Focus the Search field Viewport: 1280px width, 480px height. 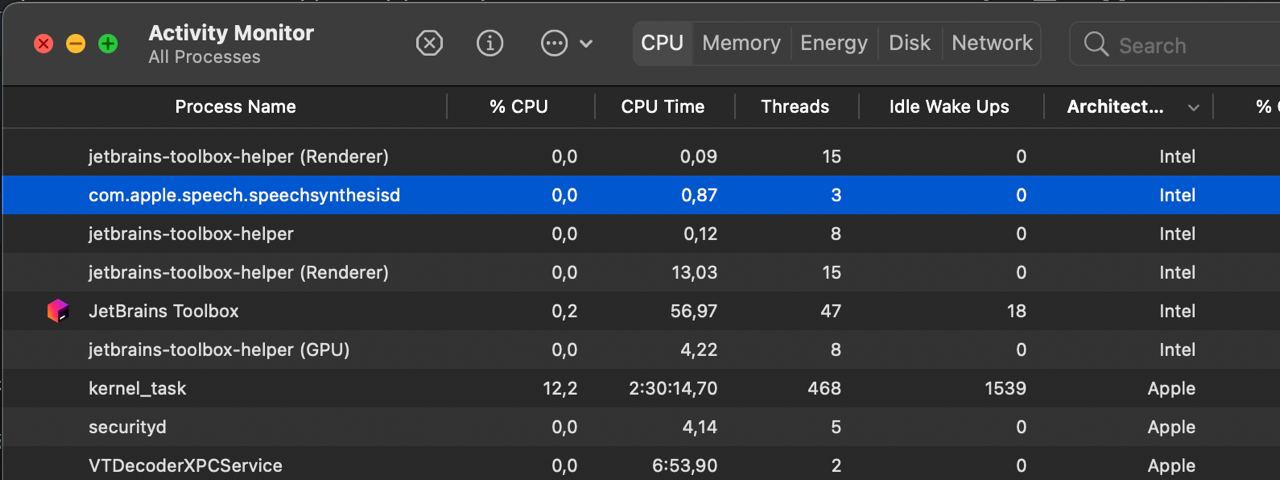pos(1175,45)
